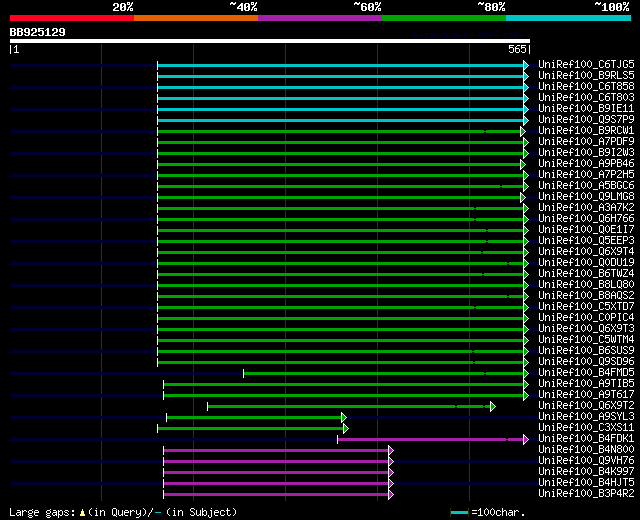
Task: Click the cyan =100char. scale bar
Action: click(x=460, y=513)
